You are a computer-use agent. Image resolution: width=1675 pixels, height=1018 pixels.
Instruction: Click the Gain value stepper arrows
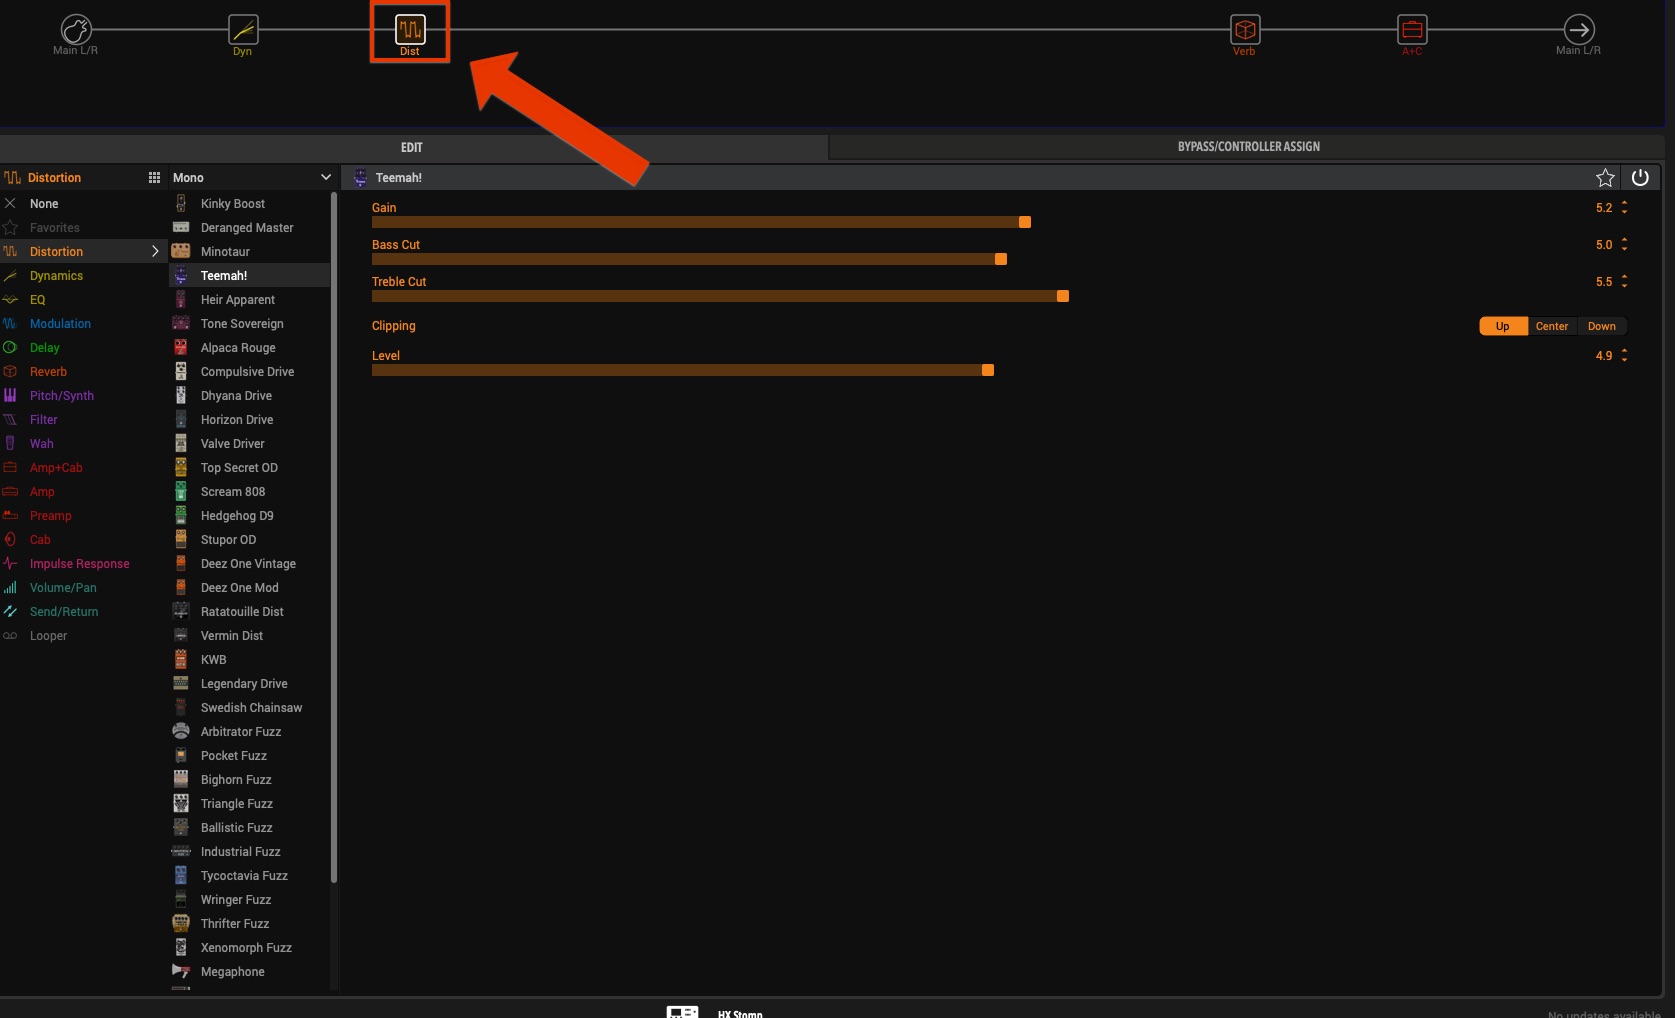pos(1624,208)
